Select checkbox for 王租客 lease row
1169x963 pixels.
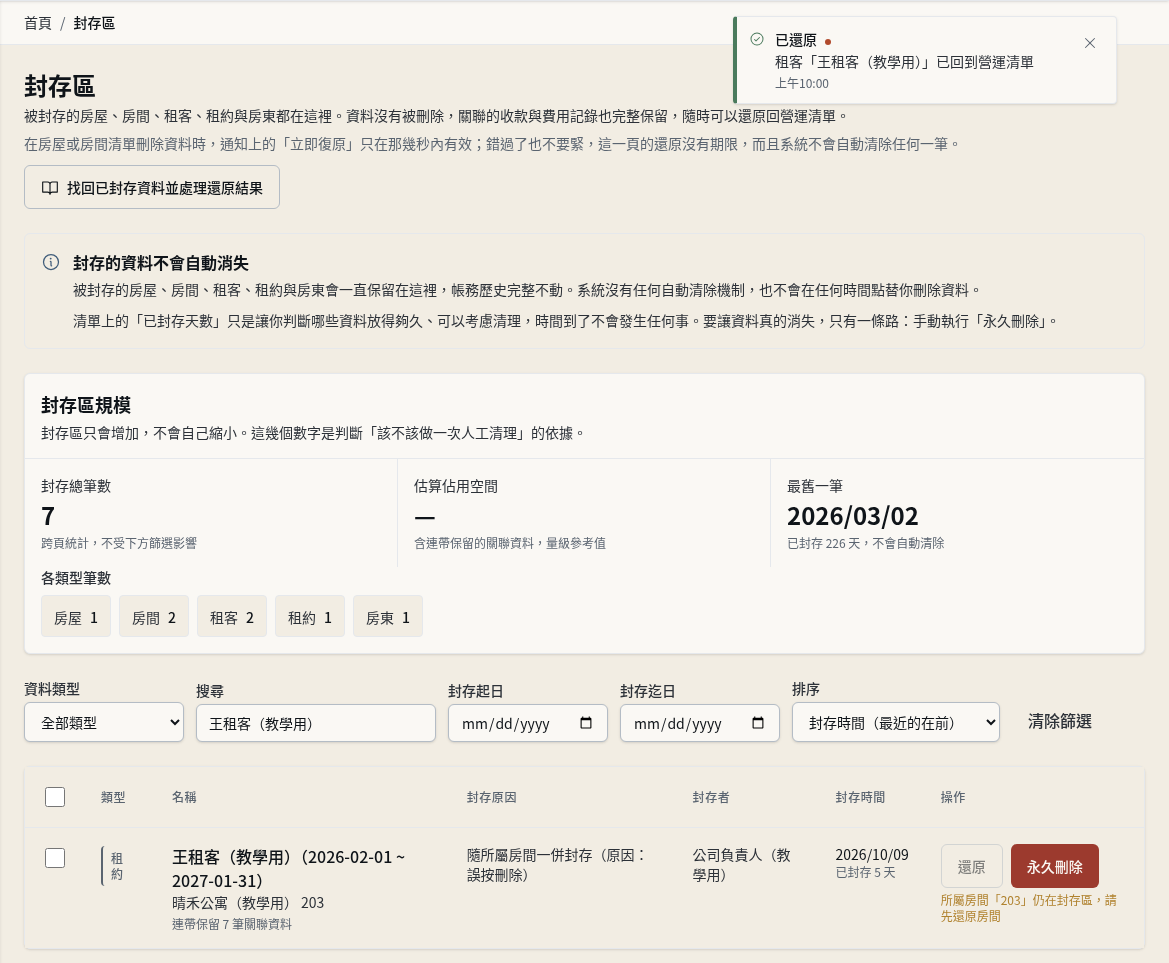55,858
